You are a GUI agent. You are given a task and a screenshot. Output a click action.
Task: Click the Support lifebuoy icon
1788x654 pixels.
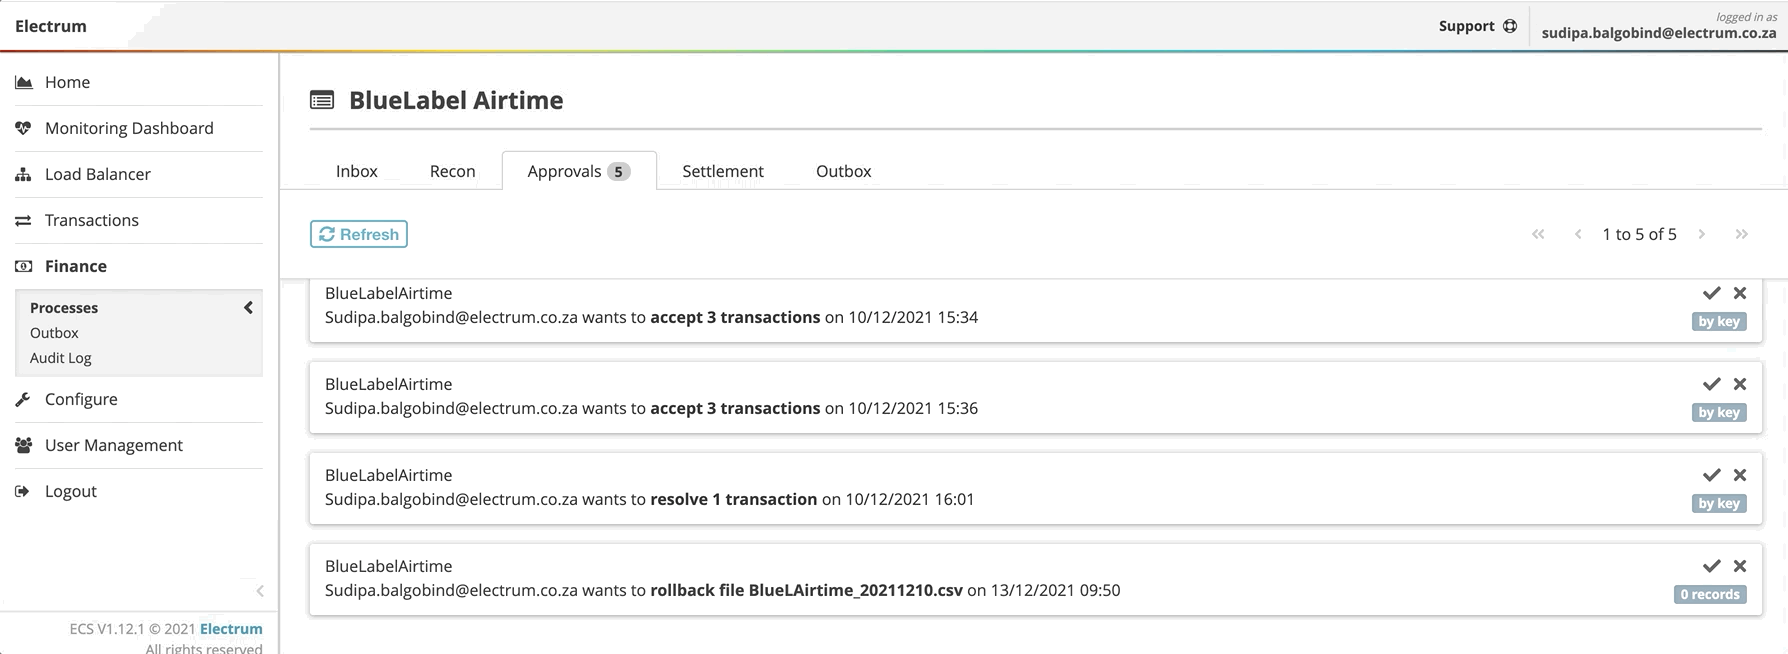1510,26
